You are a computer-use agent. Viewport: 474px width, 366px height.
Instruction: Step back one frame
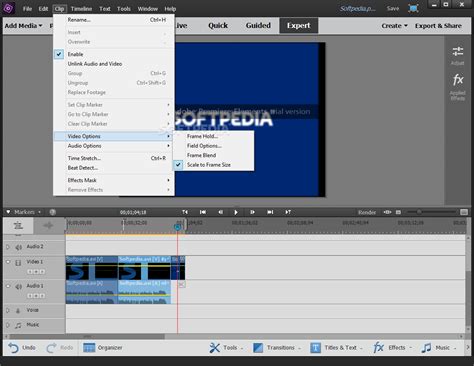(220, 212)
